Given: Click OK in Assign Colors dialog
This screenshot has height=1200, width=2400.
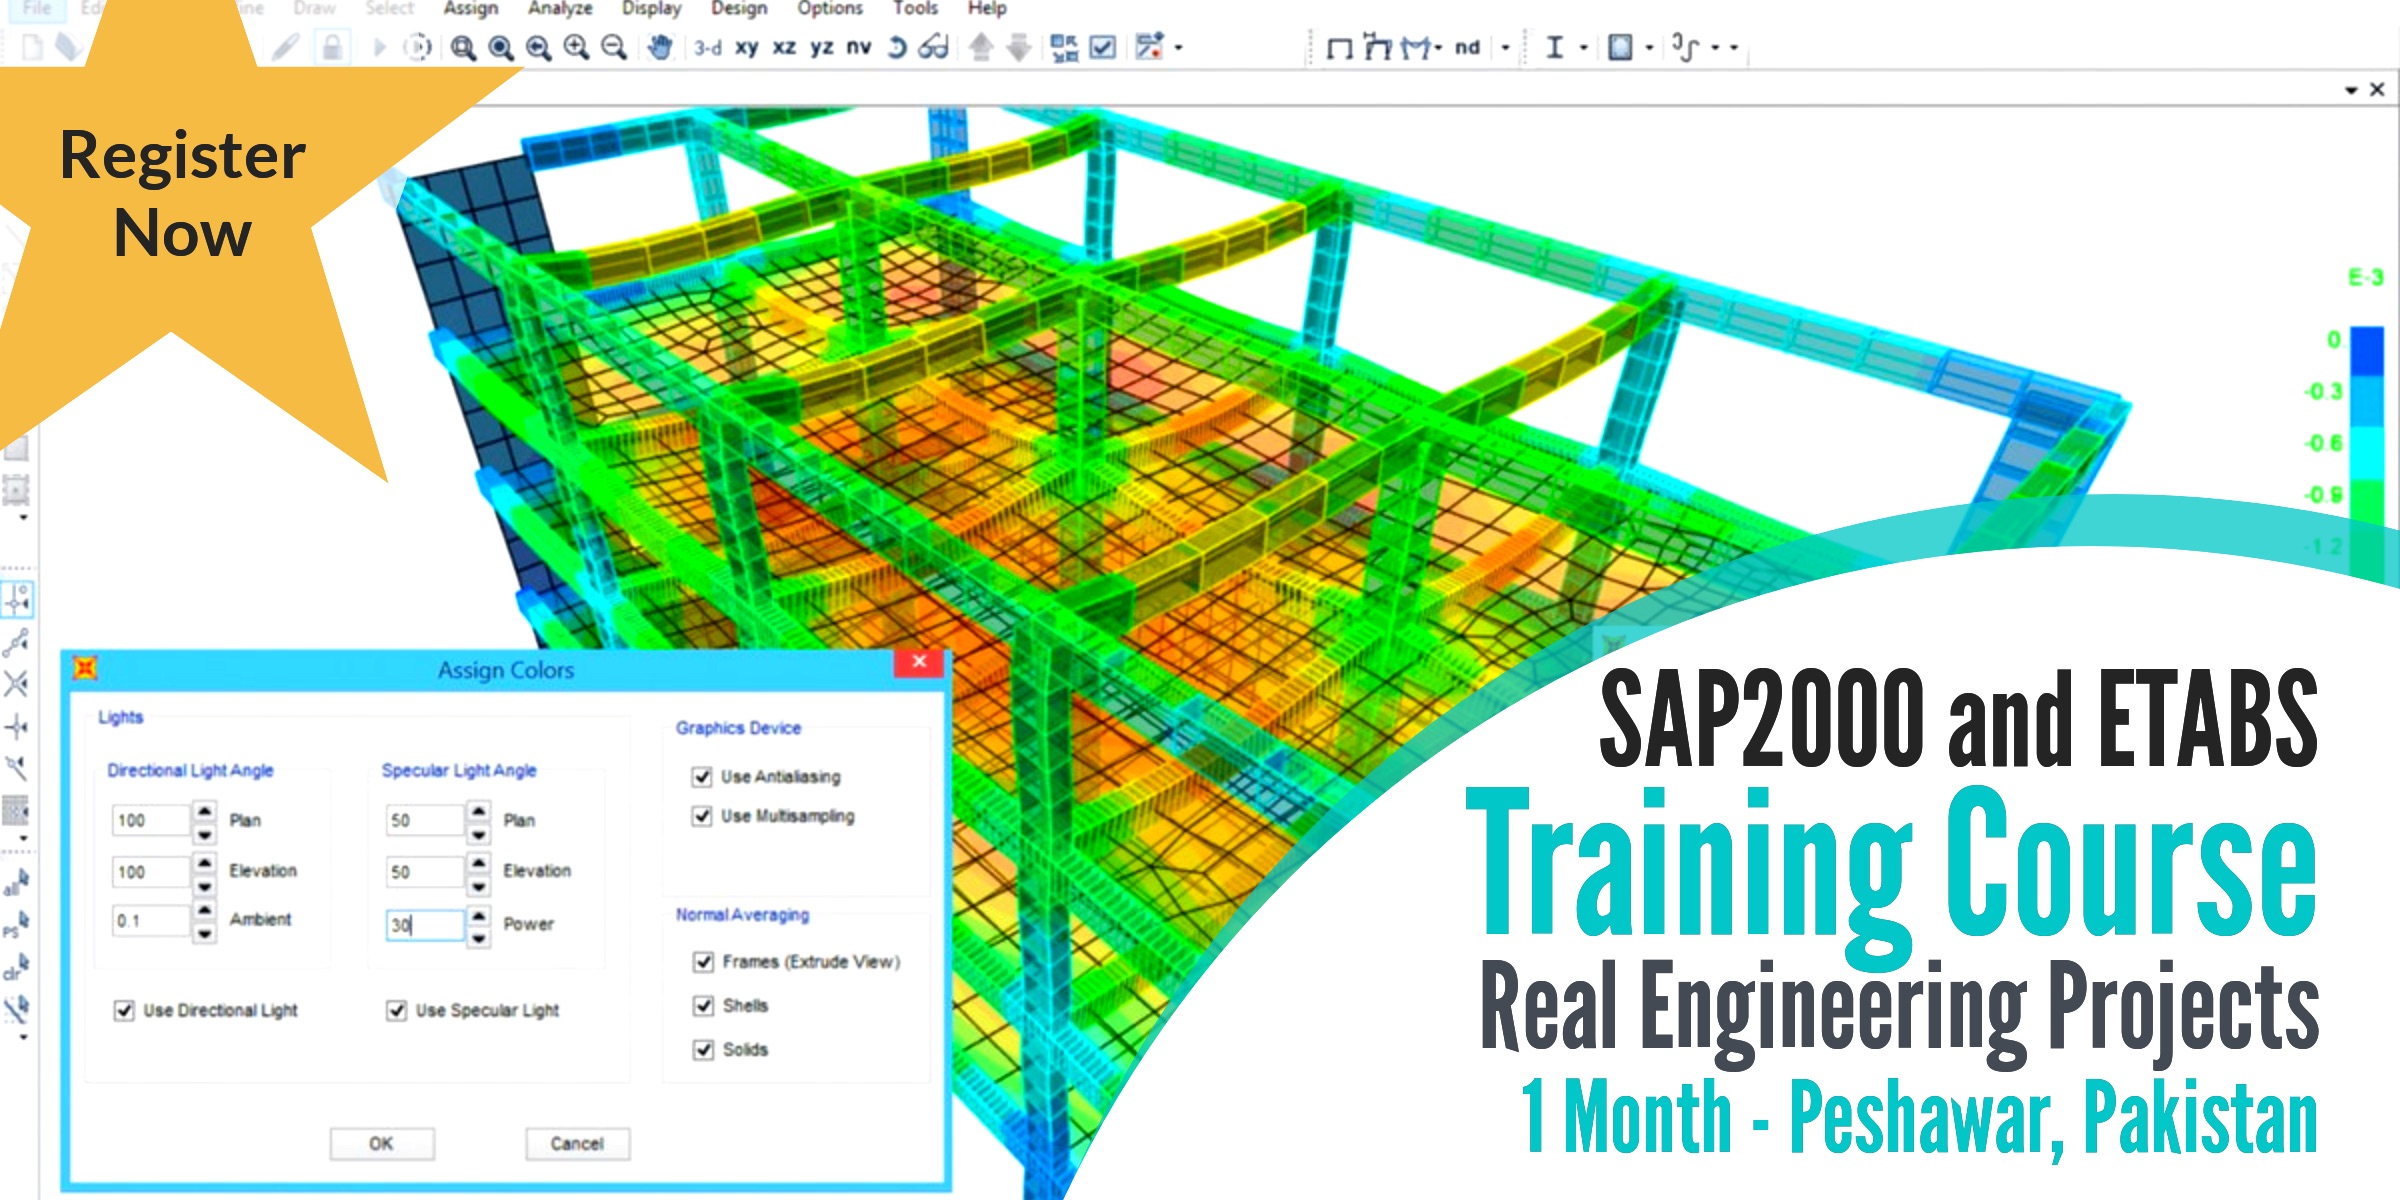Looking at the screenshot, I should (381, 1144).
